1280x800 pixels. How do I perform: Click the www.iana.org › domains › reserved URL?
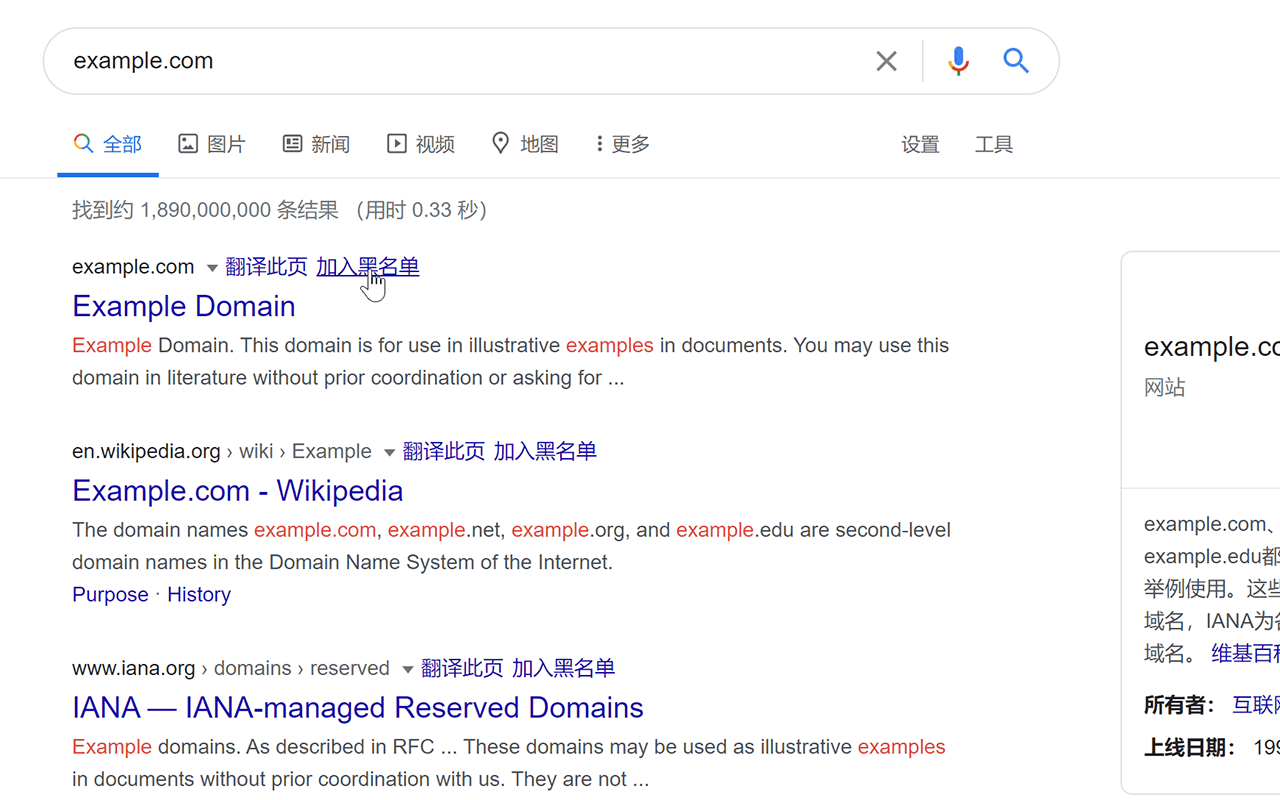tap(231, 668)
